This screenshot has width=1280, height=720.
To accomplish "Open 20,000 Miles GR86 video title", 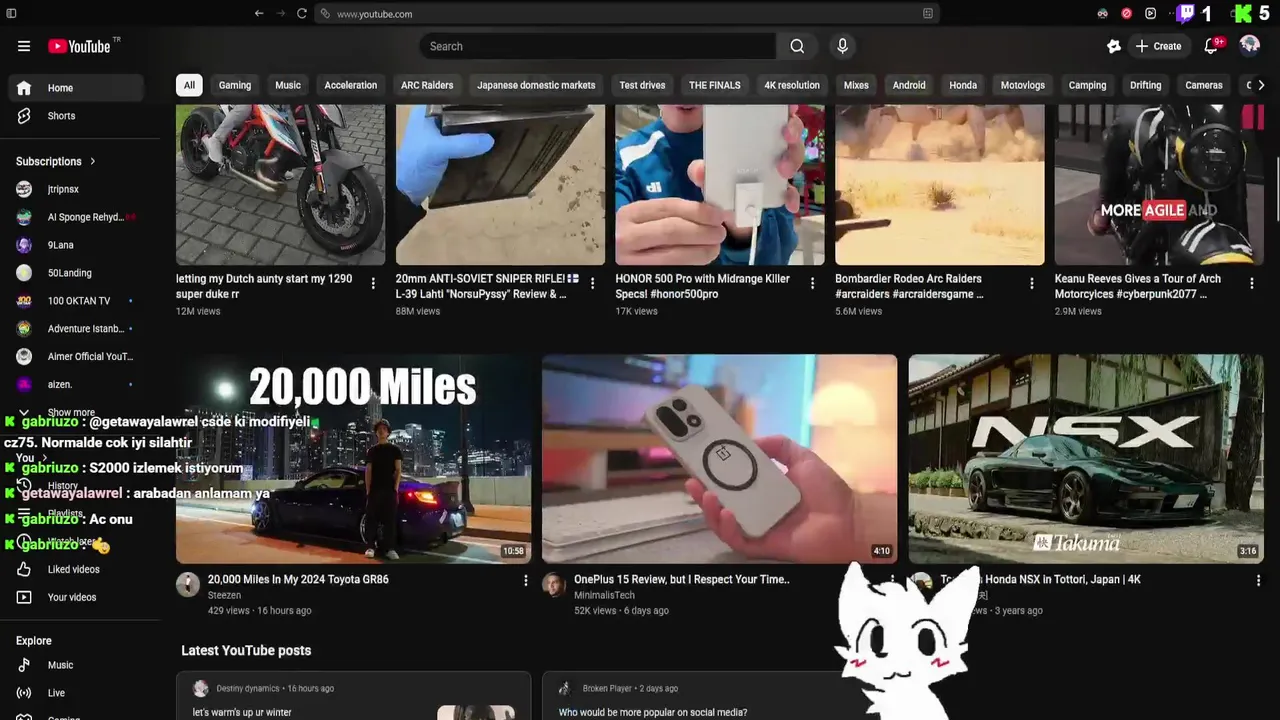I will click(x=298, y=579).
